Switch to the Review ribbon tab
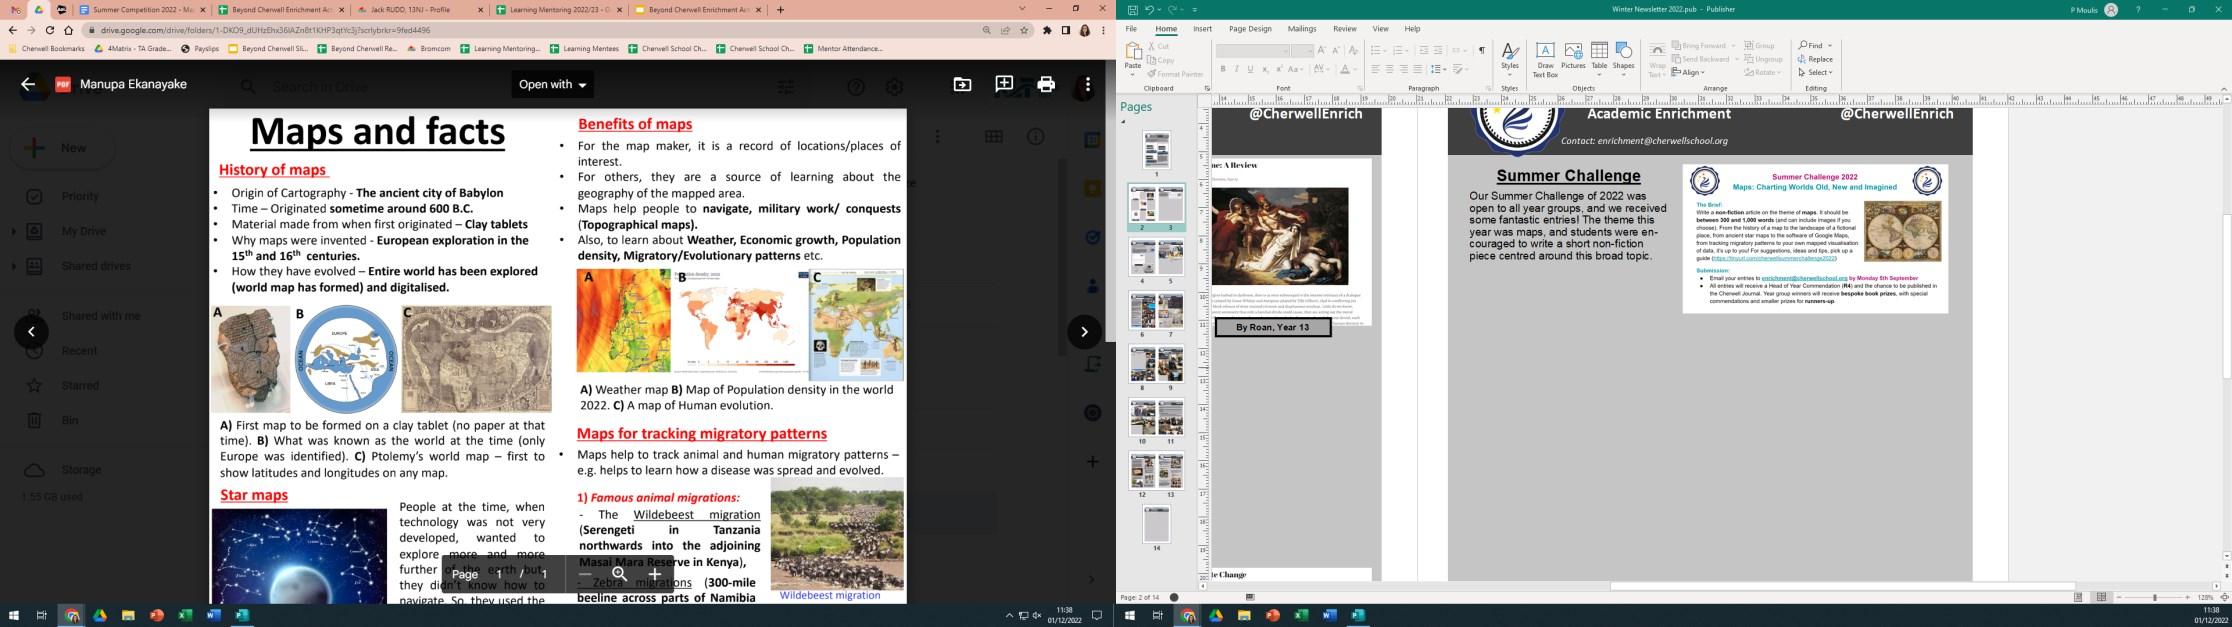2232x627 pixels. (1345, 29)
